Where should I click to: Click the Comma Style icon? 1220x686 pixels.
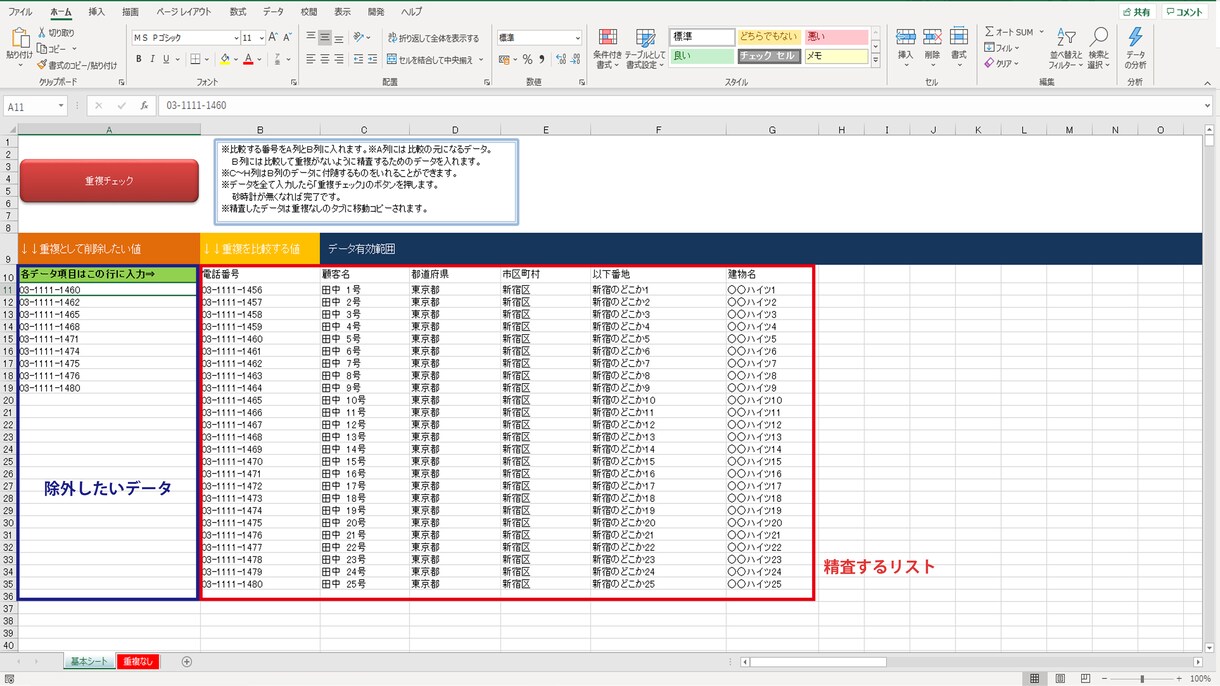(541, 60)
